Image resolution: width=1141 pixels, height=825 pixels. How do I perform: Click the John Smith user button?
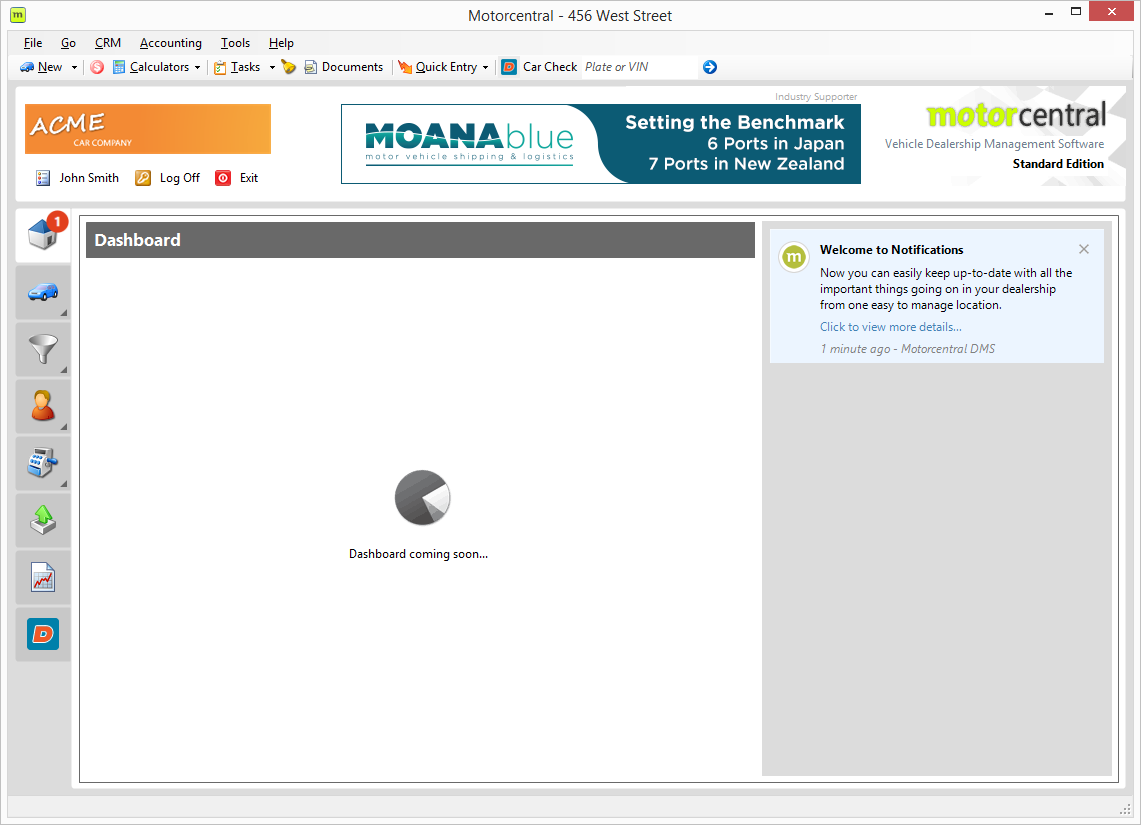(77, 178)
